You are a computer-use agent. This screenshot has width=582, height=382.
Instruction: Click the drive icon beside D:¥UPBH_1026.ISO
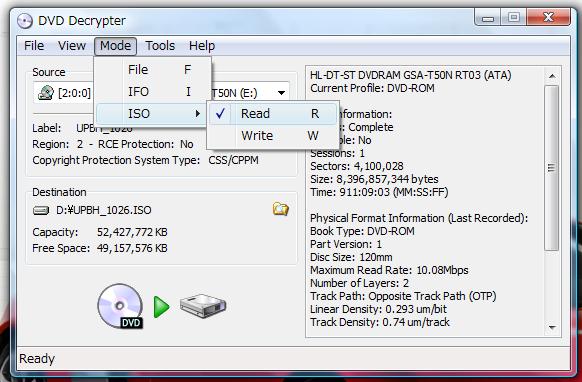(x=41, y=210)
